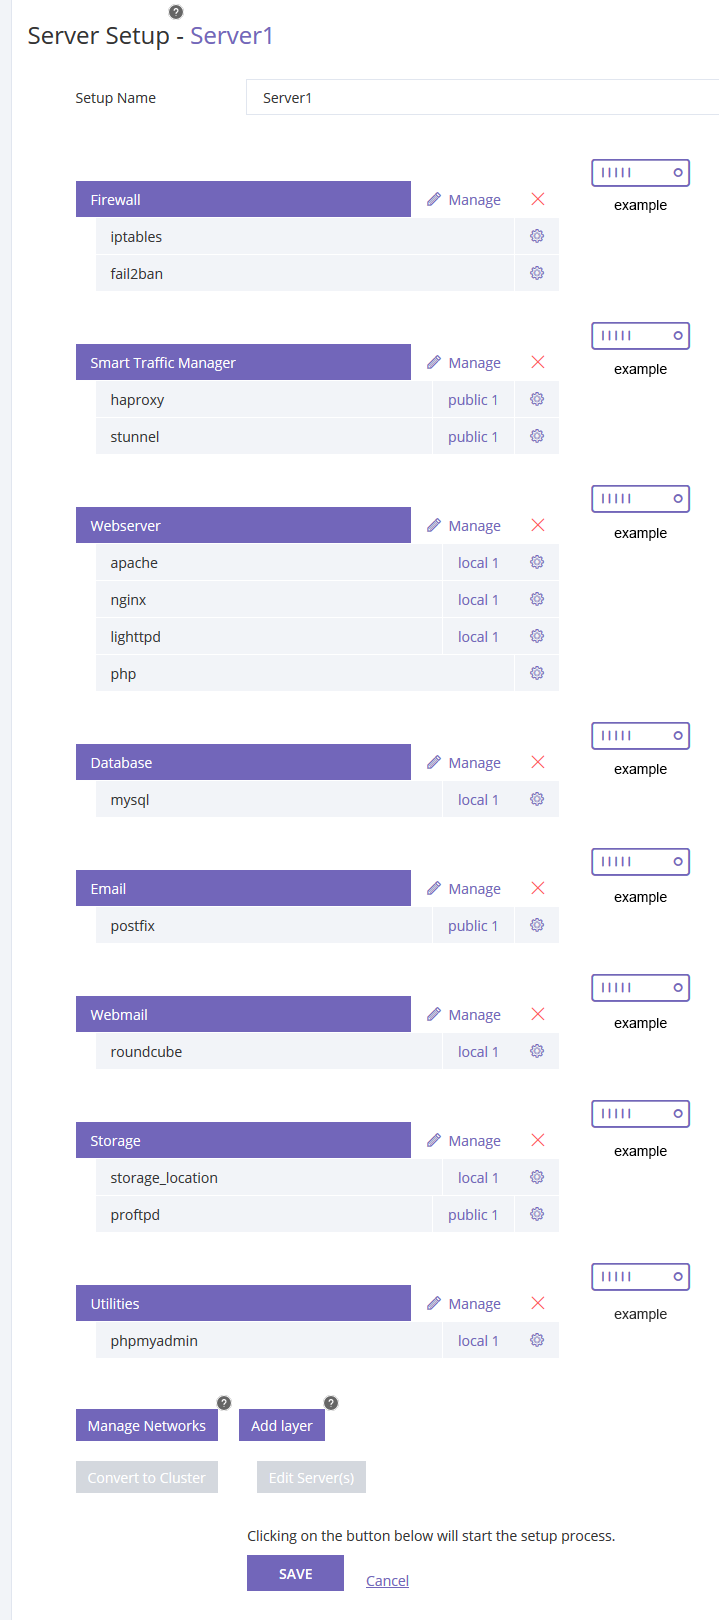This screenshot has width=719, height=1620.
Task: Save the server setup
Action: click(x=295, y=1573)
